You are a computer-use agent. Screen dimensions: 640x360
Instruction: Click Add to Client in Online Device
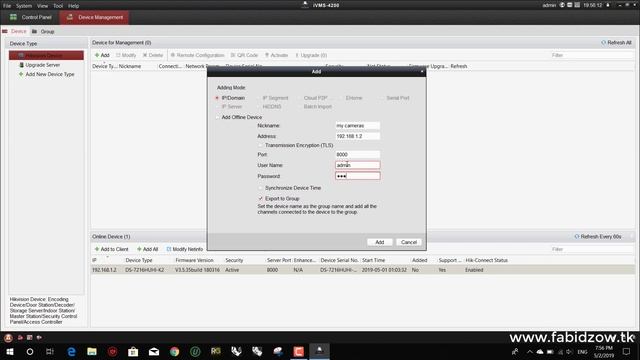point(111,249)
